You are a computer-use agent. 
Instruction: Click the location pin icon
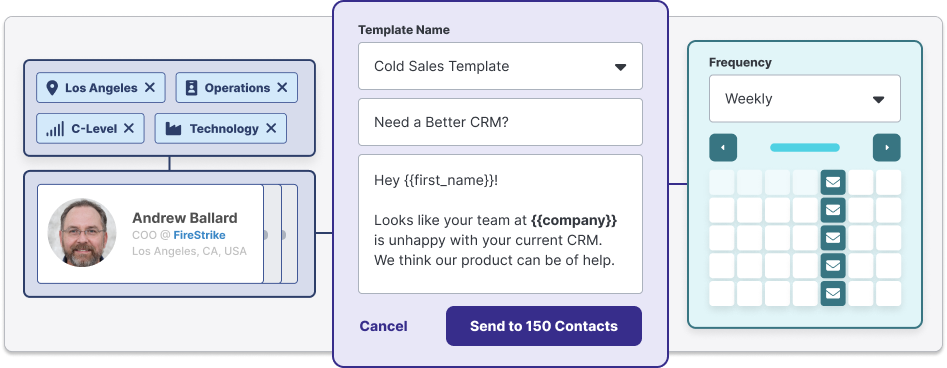coord(52,88)
